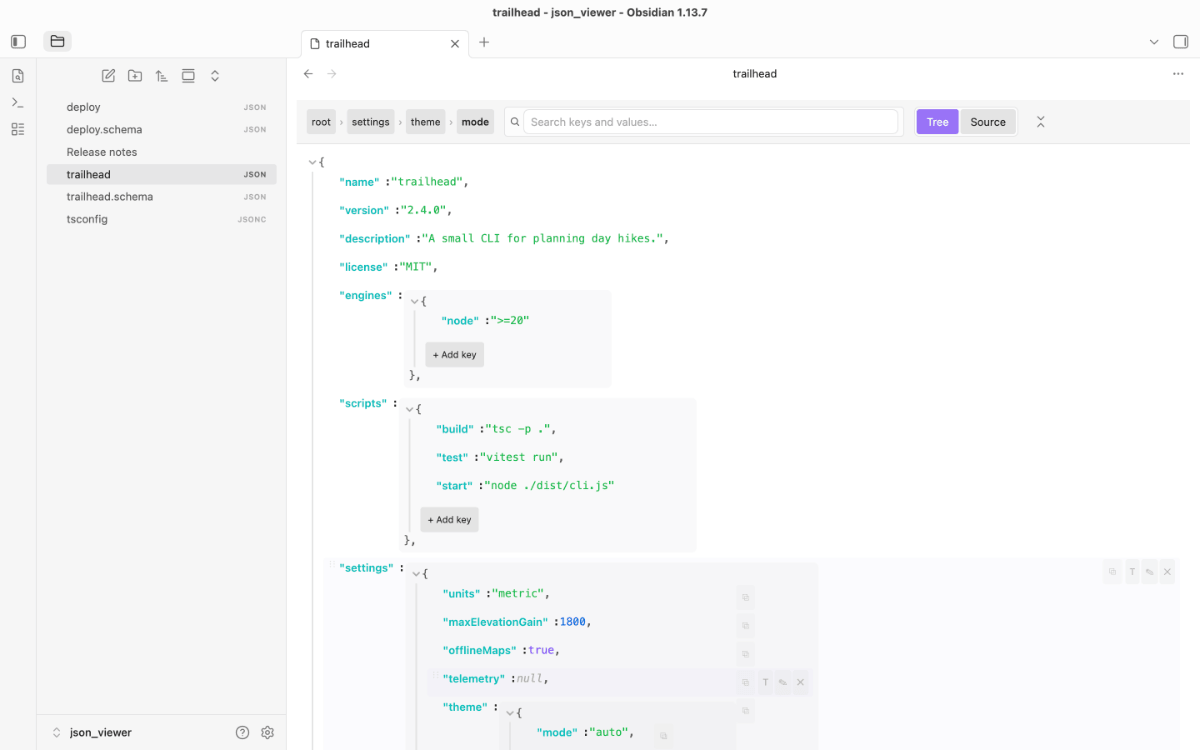1200x750 pixels.
Task: Copy the "settings" object
Action: tap(1112, 572)
